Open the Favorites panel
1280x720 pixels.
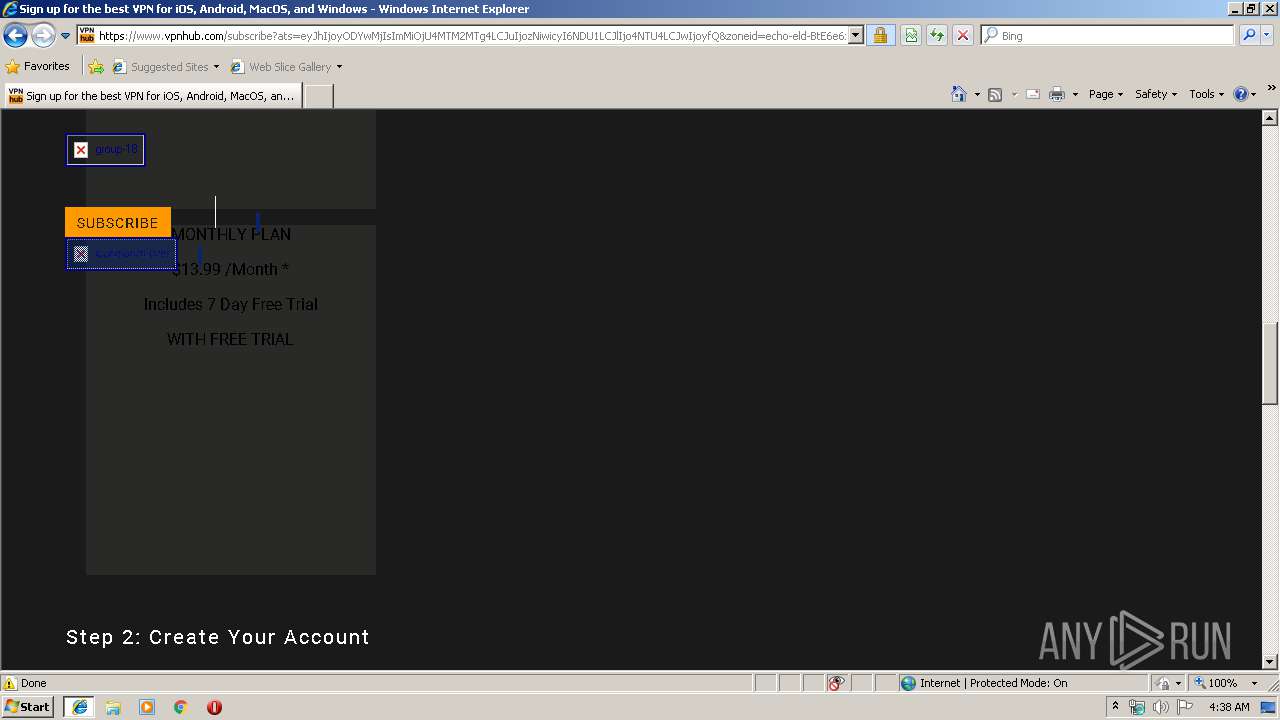click(x=38, y=67)
